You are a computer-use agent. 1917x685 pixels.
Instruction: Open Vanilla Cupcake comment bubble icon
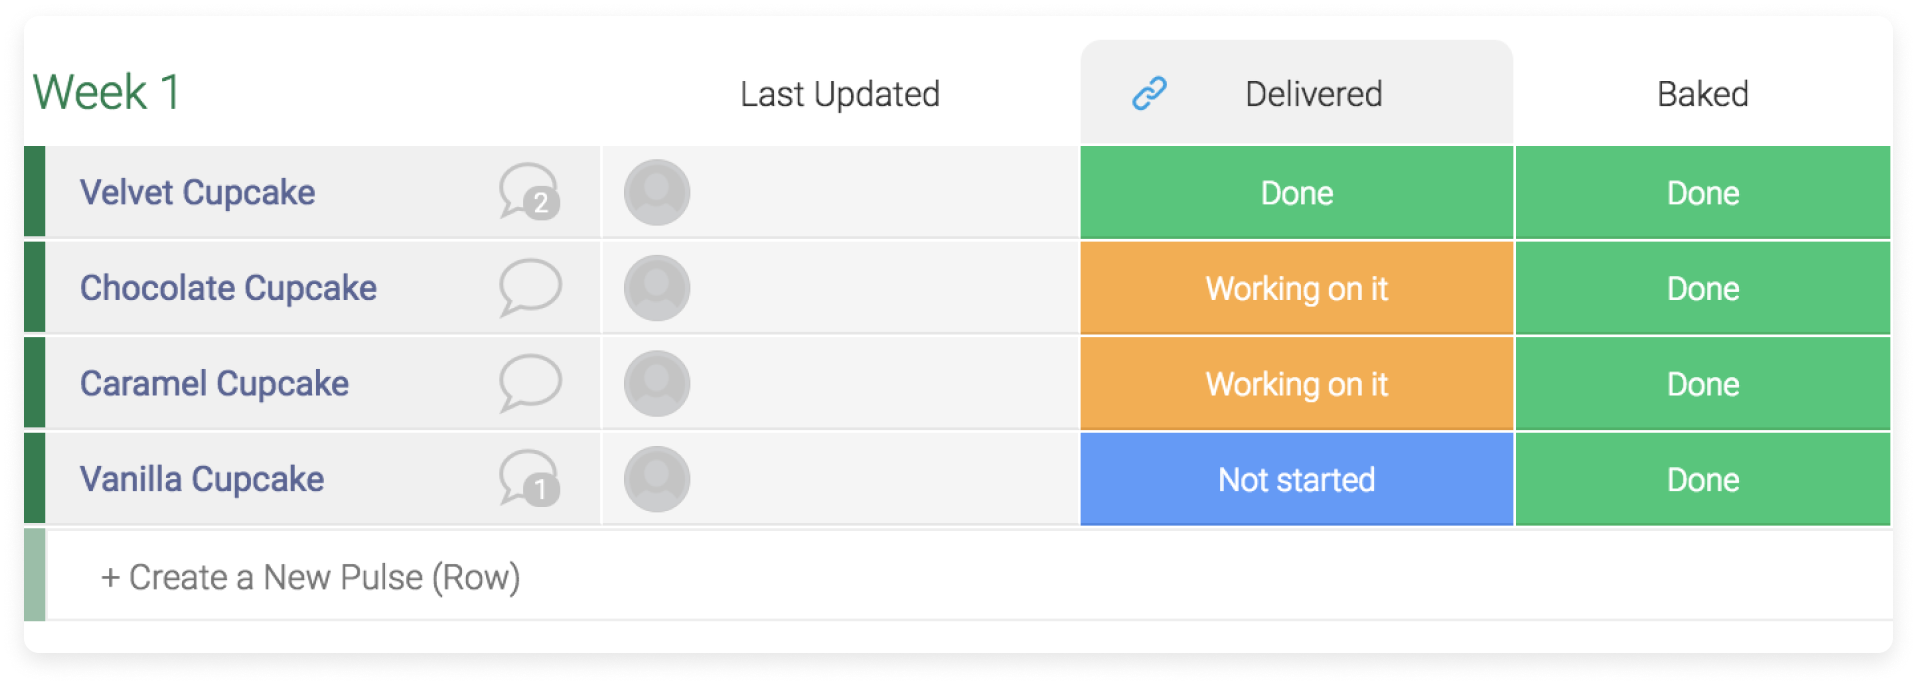point(530,479)
